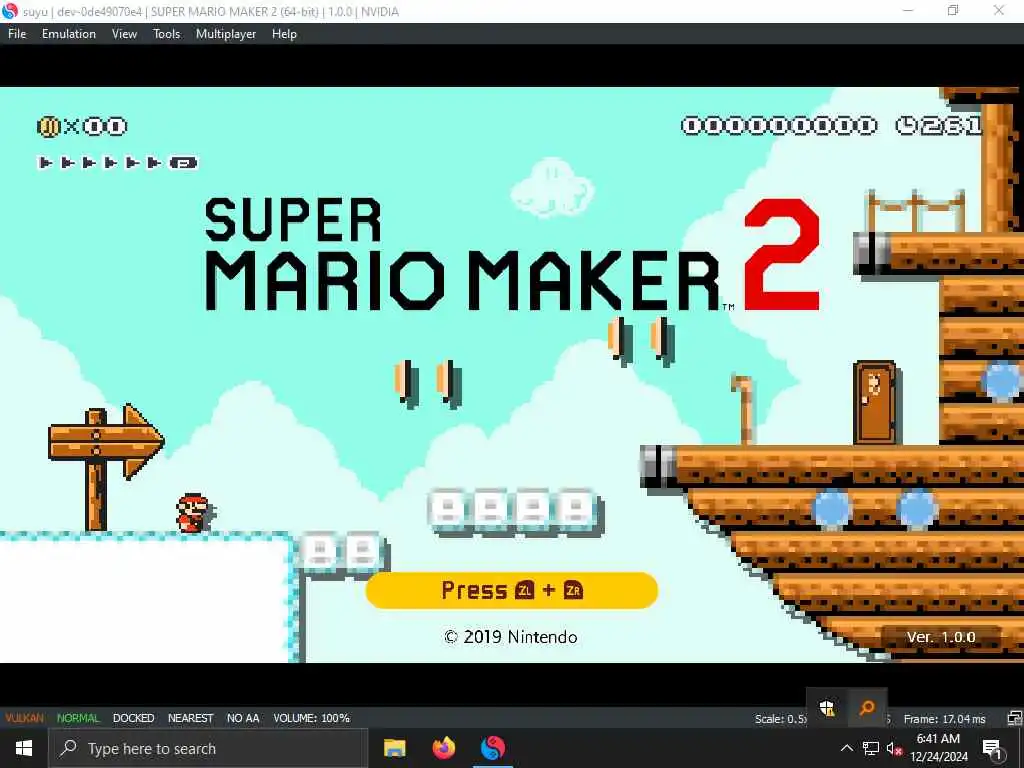The height and width of the screenshot is (768, 1024).
Task: Open the VOLUME: 100% control
Action: [x=312, y=718]
